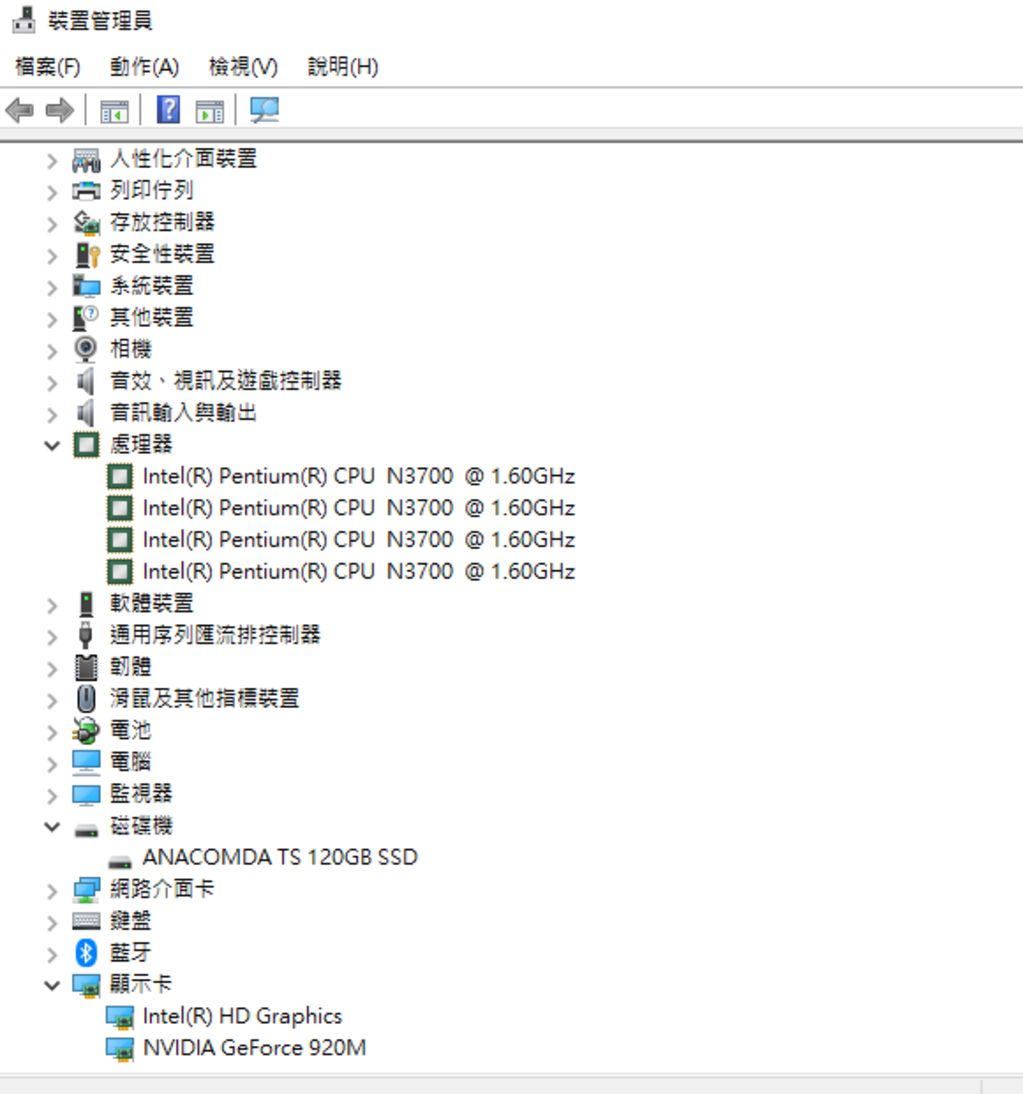Click the 安全性裝置 key icon

(87, 255)
